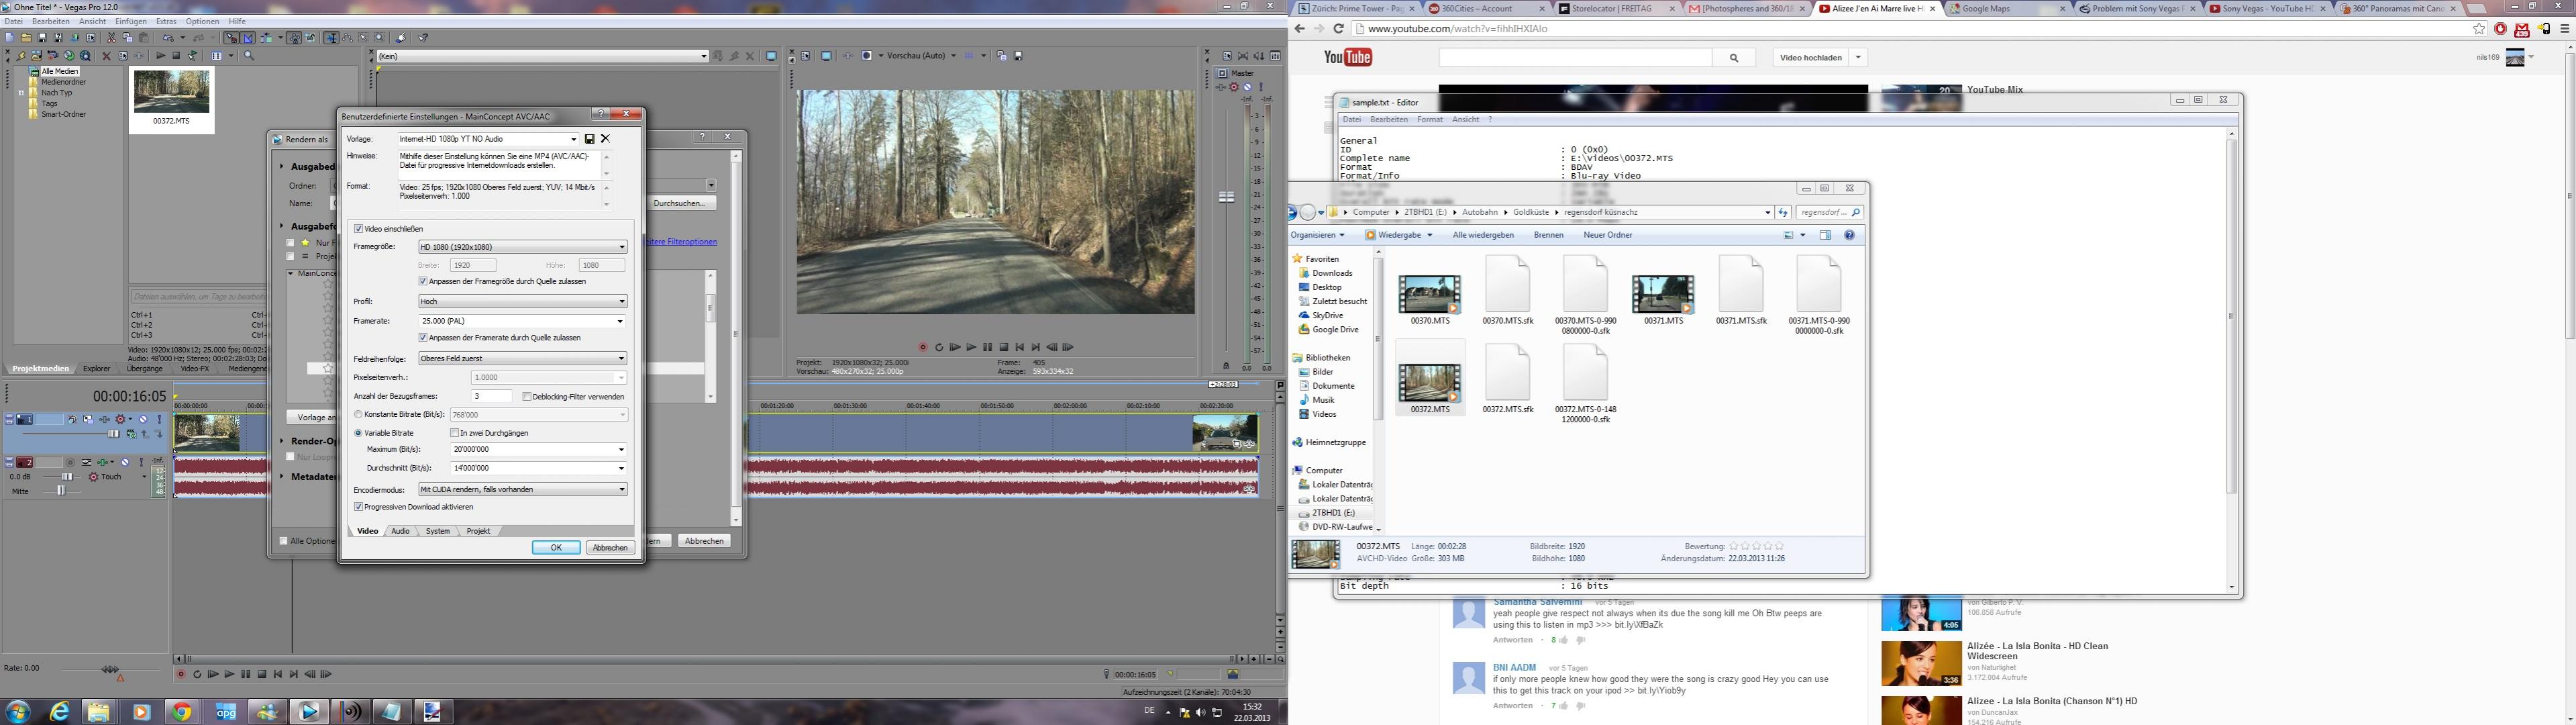Save preview snapshot to file icon
Viewport: 2576px width, 725px height.
click(1018, 56)
